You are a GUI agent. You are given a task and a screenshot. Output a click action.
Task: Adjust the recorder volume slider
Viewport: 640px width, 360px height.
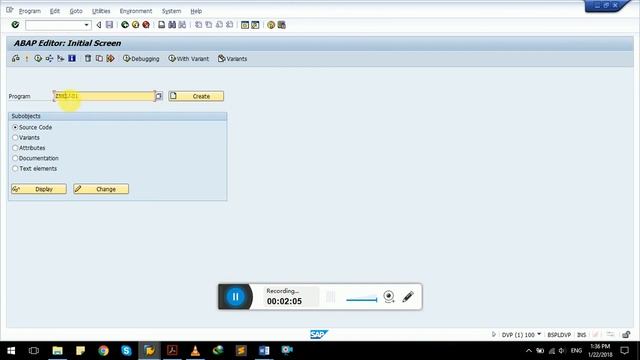pyautogui.click(x=362, y=300)
